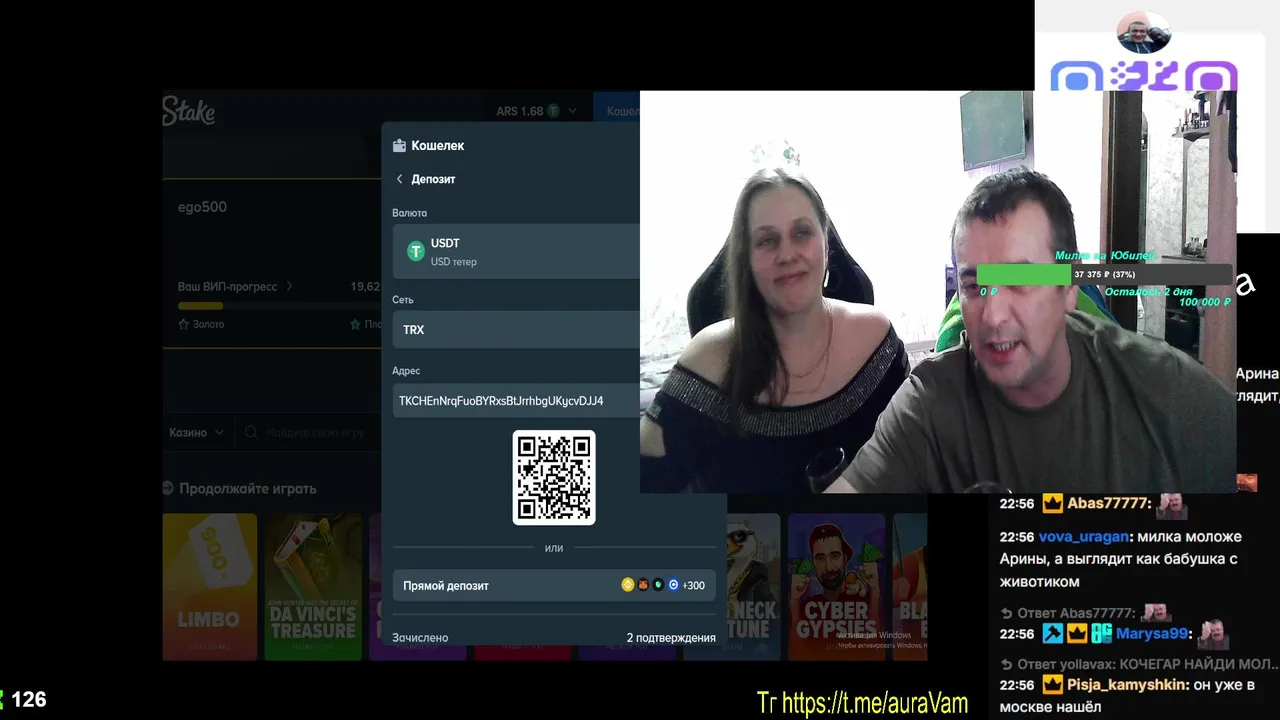Click the 2 подтверждения text
The image size is (1280, 720).
click(x=671, y=637)
